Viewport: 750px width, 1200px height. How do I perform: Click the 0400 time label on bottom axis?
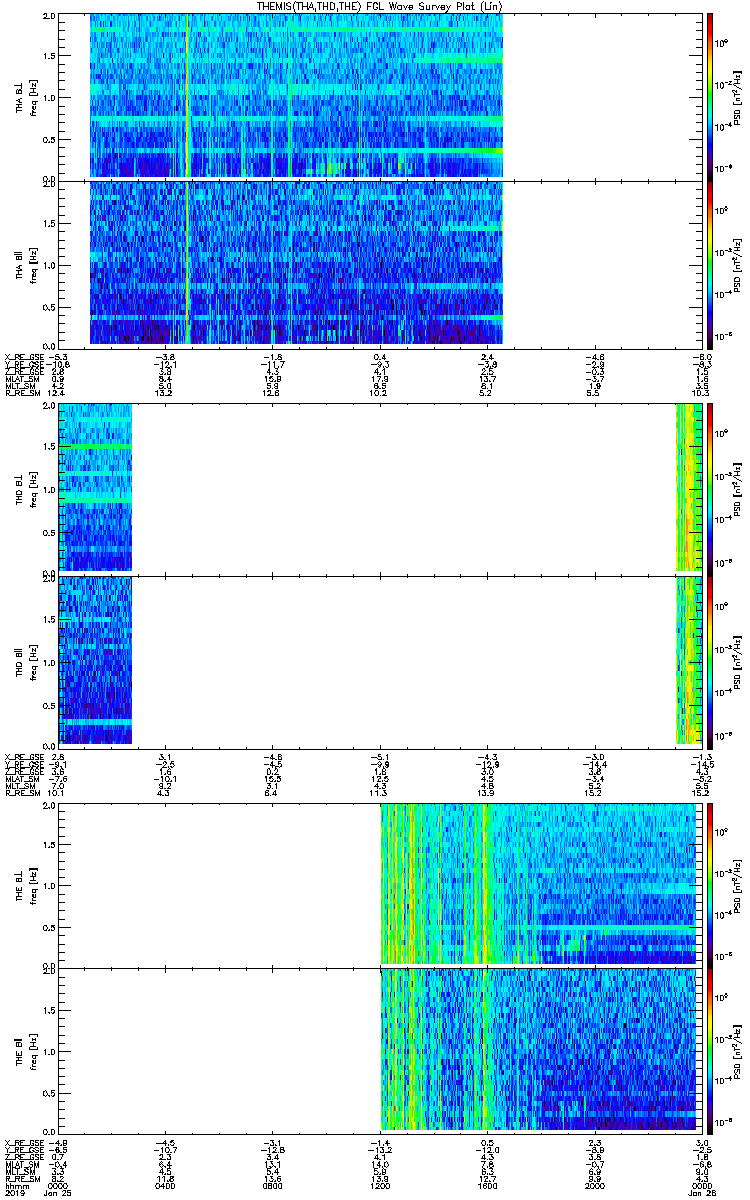click(165, 1185)
